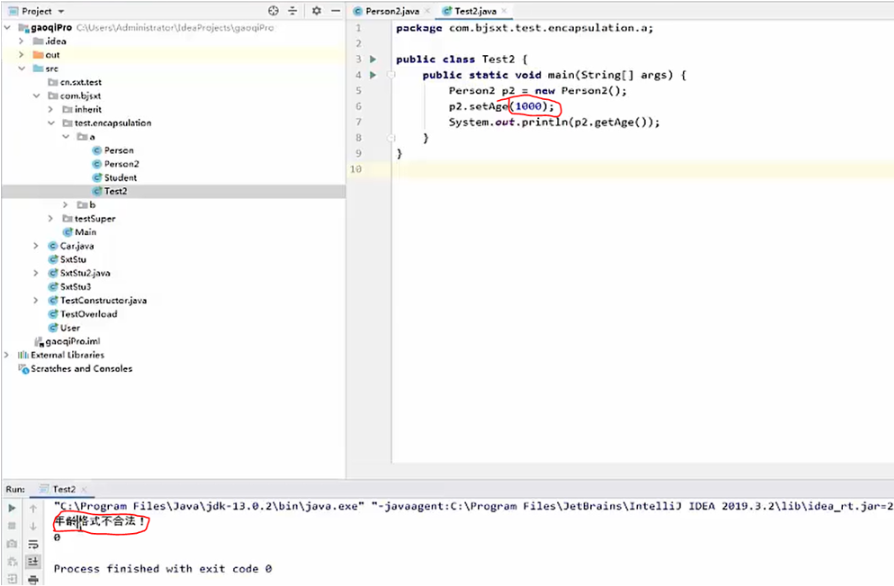Image resolution: width=894 pixels, height=586 pixels.
Task: Collapse the src folder
Action: pyautogui.click(x=22, y=68)
